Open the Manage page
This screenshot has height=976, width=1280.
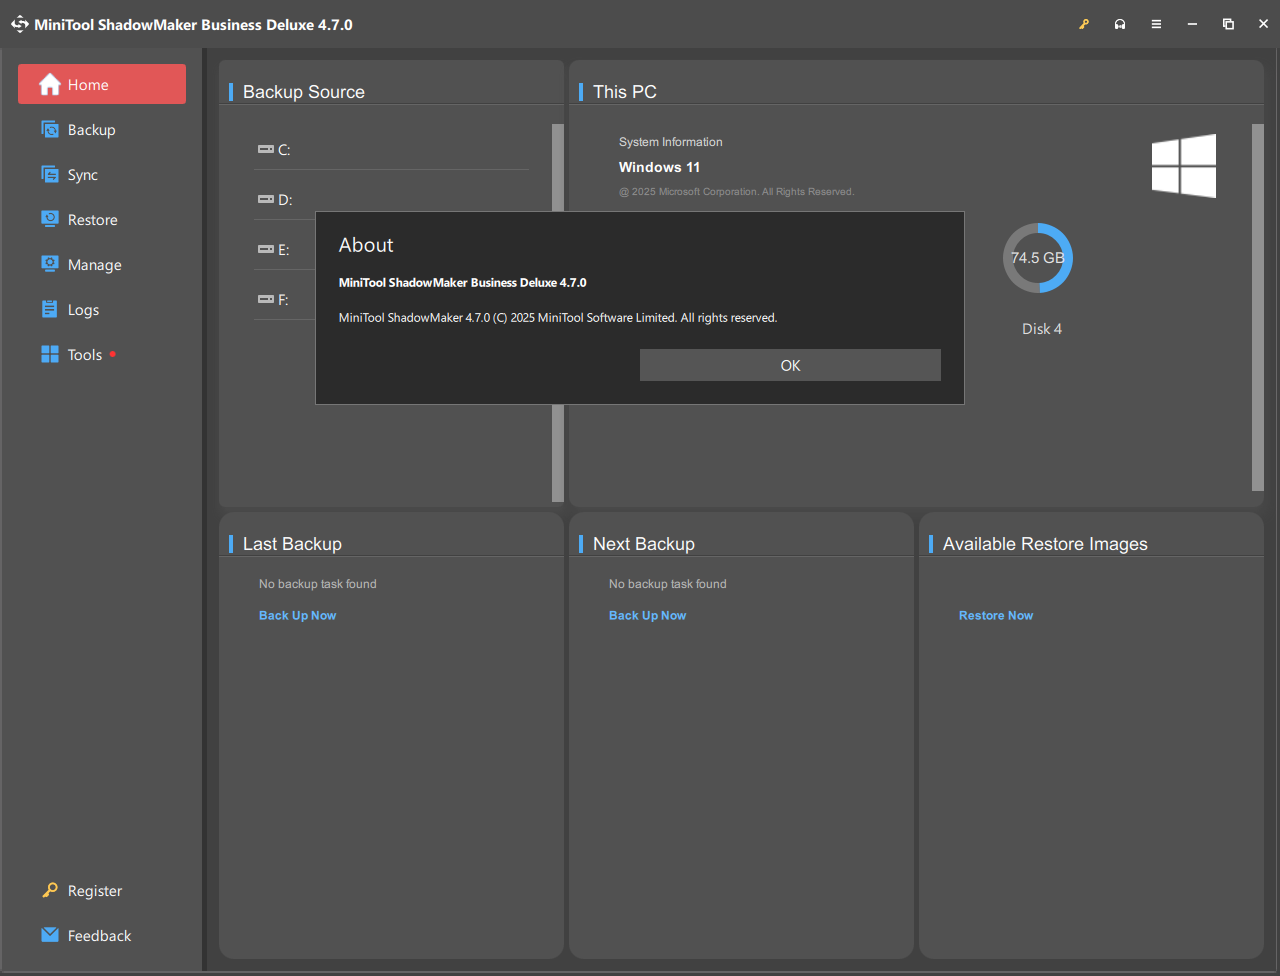click(x=102, y=265)
